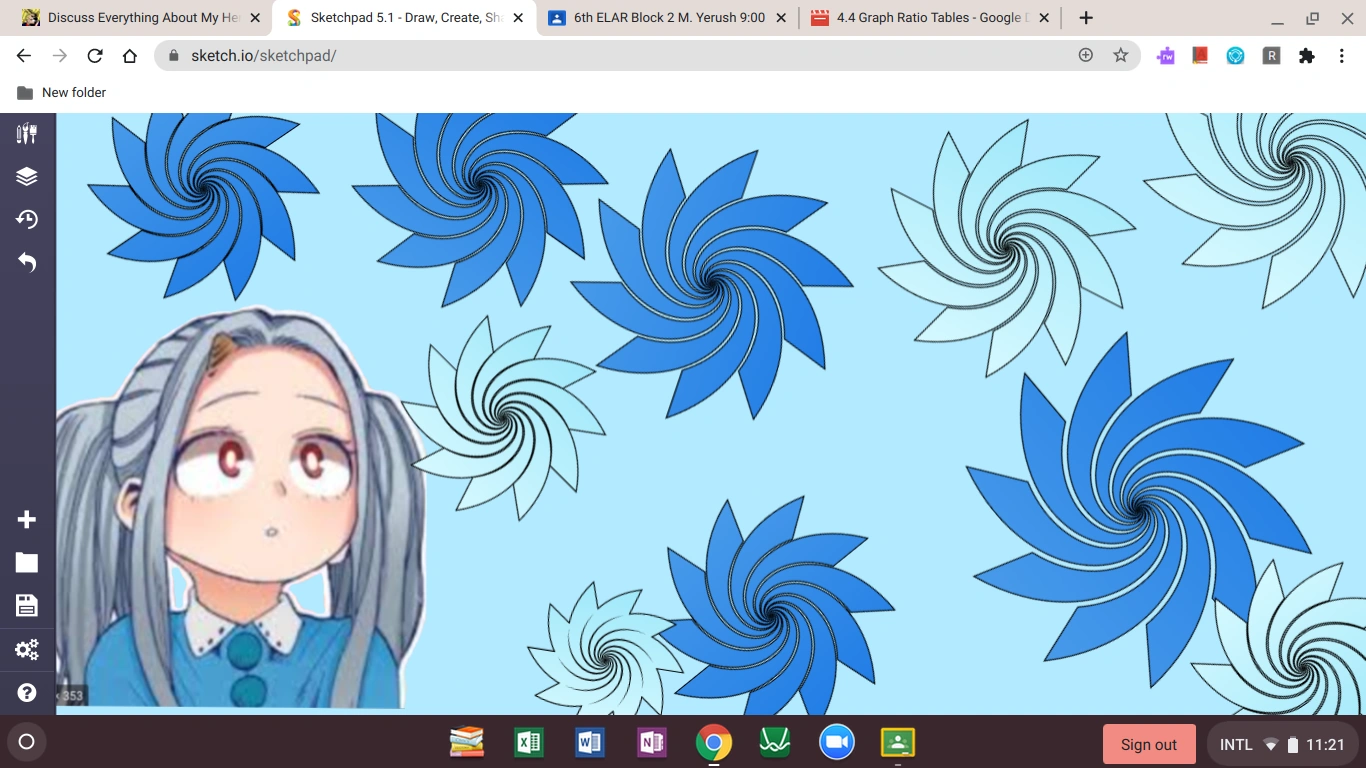1366x768 pixels.
Task: Undo the last stroke with the curved arrow
Action: (26, 262)
